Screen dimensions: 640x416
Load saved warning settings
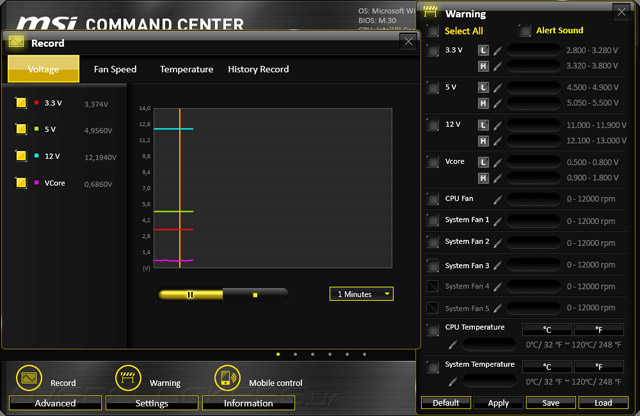pos(603,403)
